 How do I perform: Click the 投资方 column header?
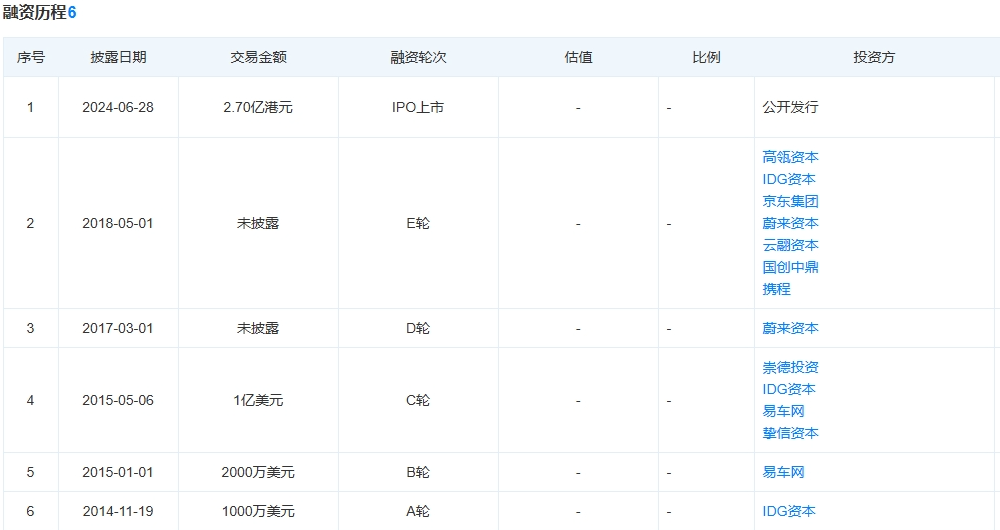point(874,57)
